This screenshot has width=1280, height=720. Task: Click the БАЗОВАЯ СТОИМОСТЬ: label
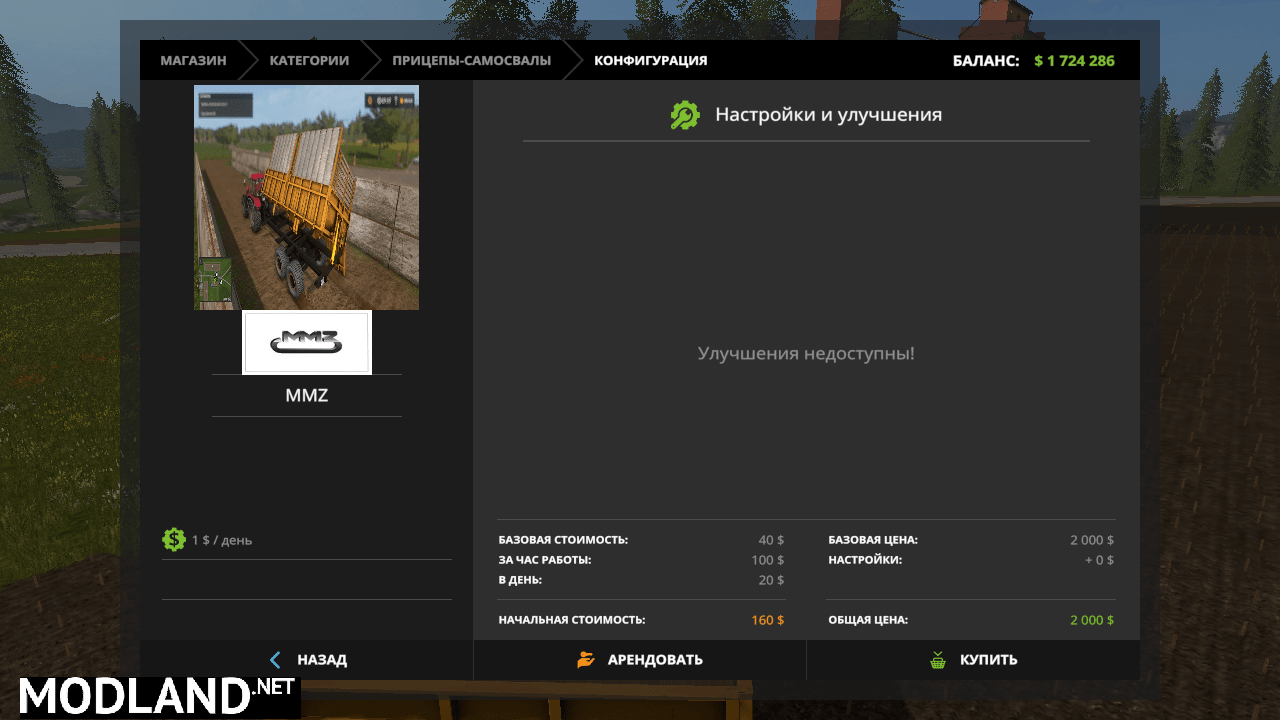click(x=563, y=540)
